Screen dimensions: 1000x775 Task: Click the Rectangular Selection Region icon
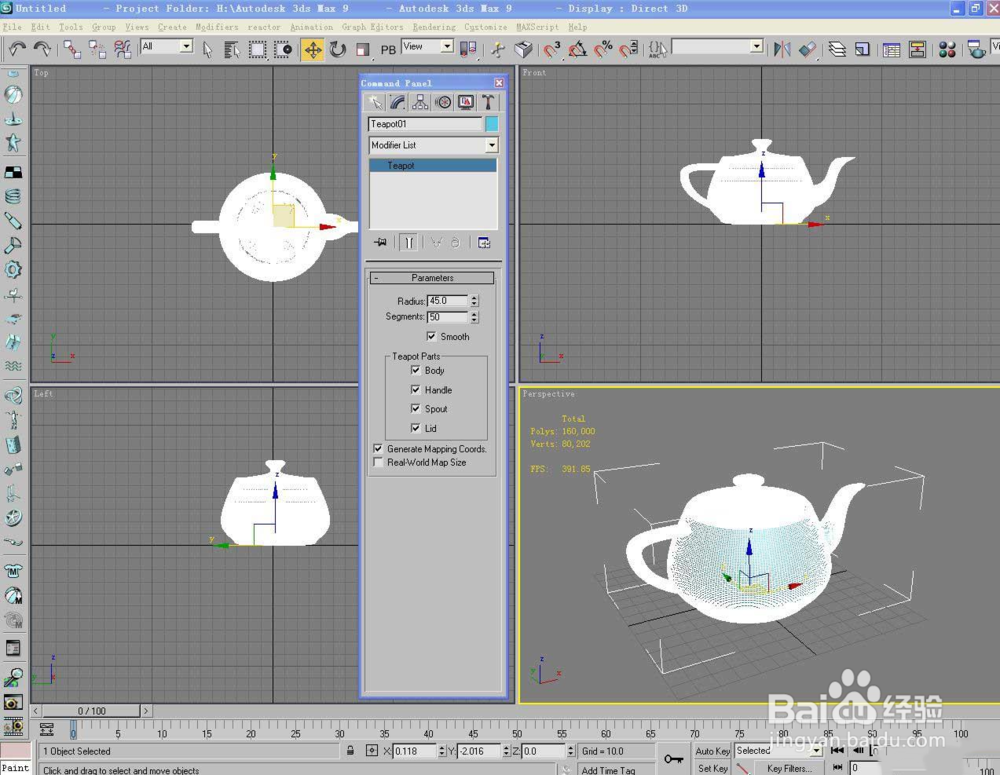257,50
